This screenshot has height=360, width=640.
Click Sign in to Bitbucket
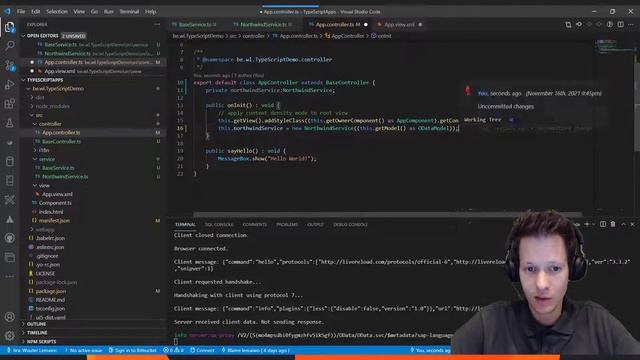pyautogui.click(x=132, y=350)
